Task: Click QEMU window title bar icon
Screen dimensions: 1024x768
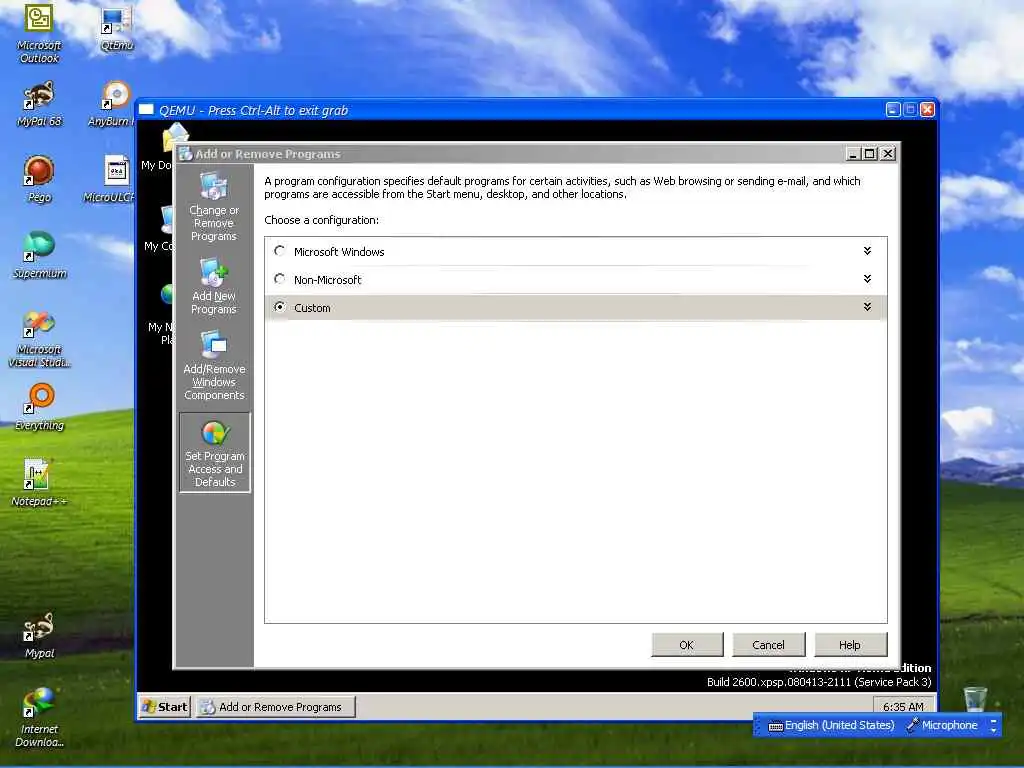Action: (x=146, y=110)
